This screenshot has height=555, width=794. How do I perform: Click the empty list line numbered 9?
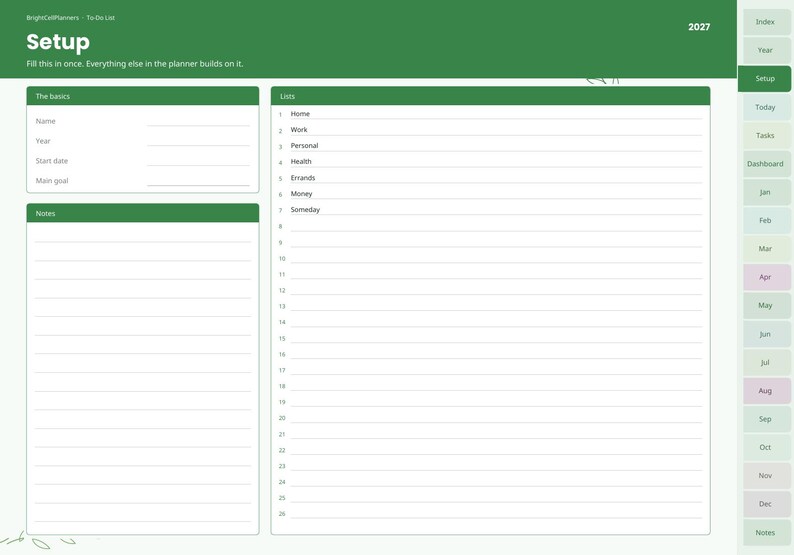496,242
